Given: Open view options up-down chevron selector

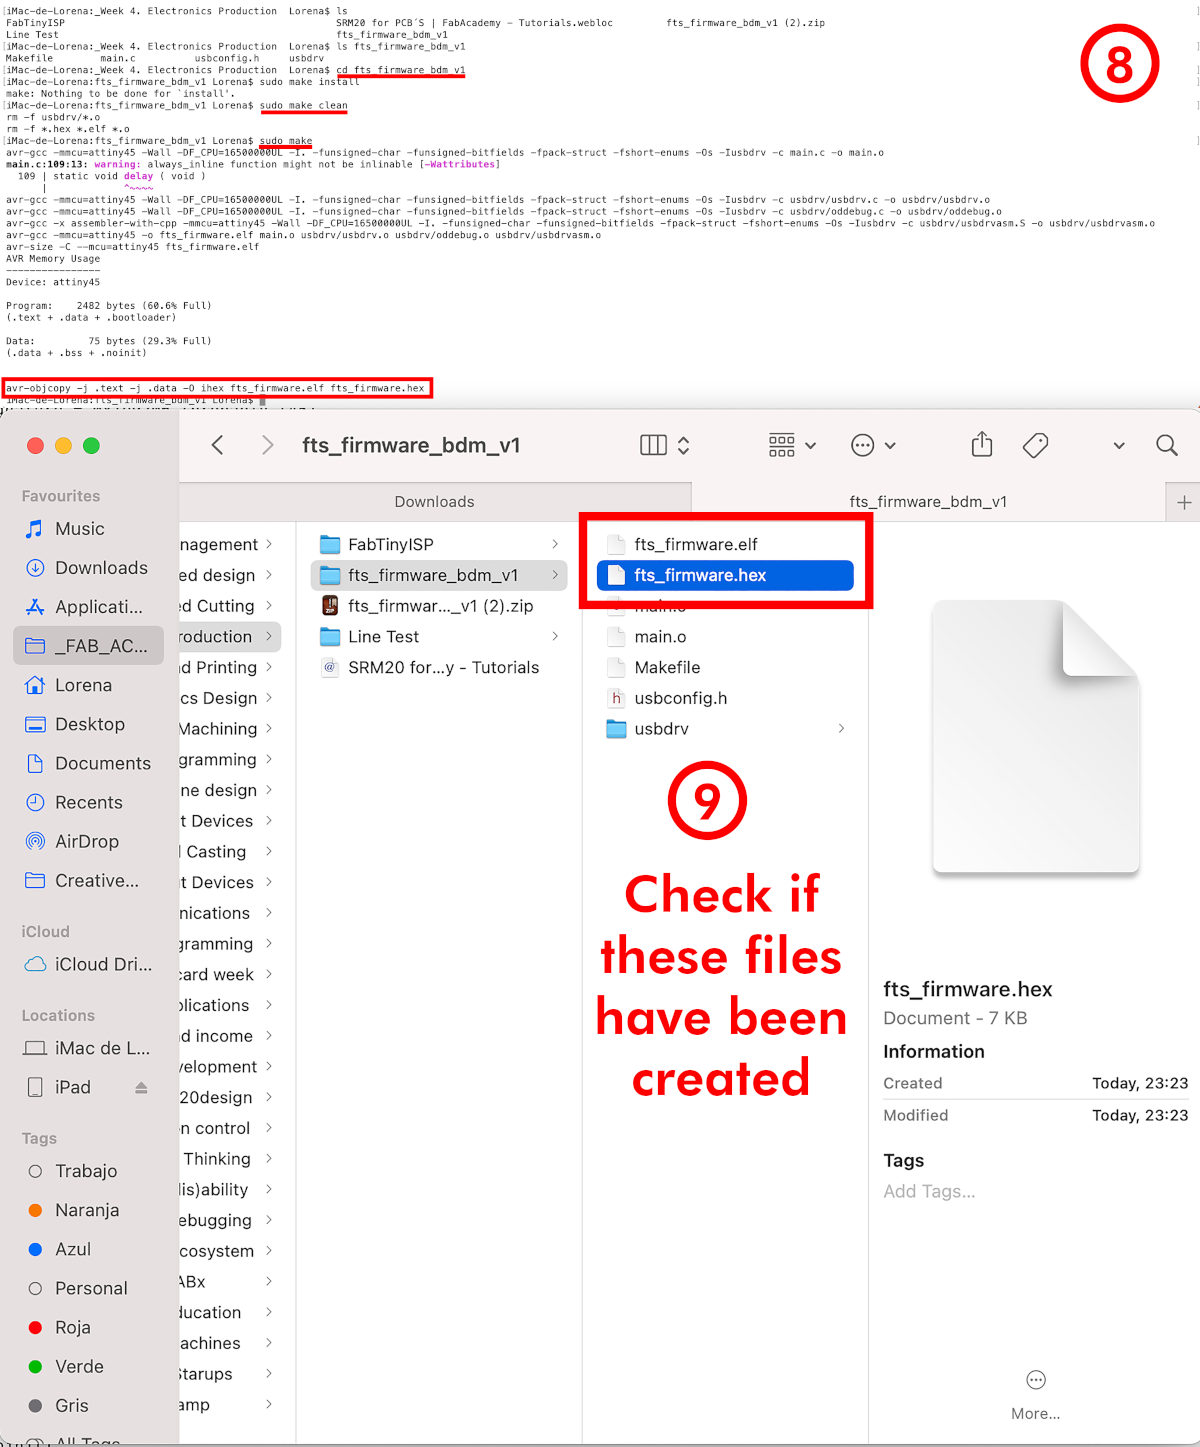Looking at the screenshot, I should point(684,445).
